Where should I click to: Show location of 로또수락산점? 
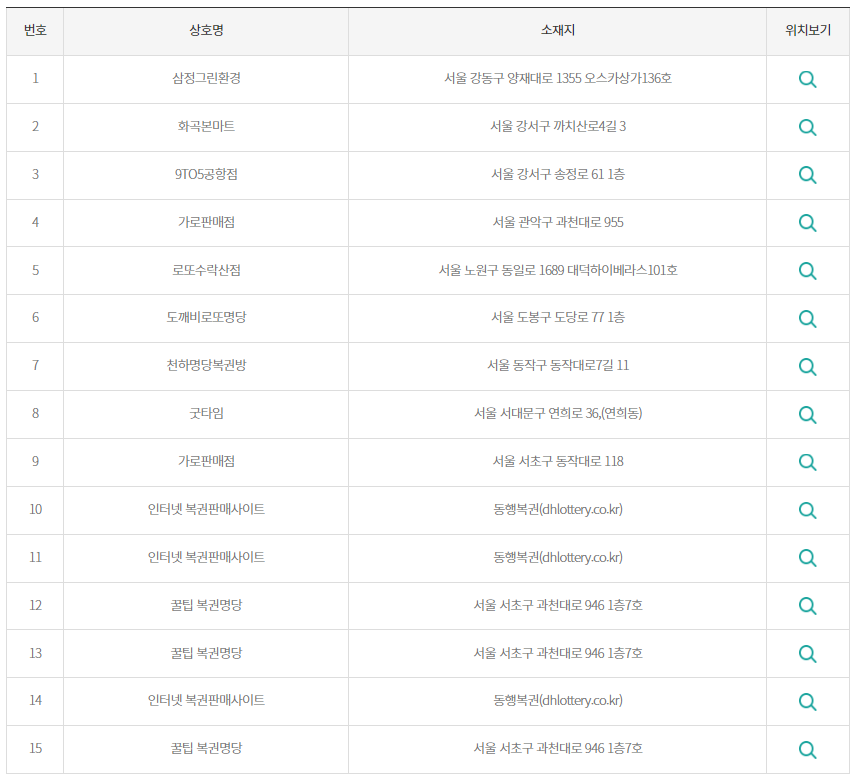pyautogui.click(x=808, y=271)
